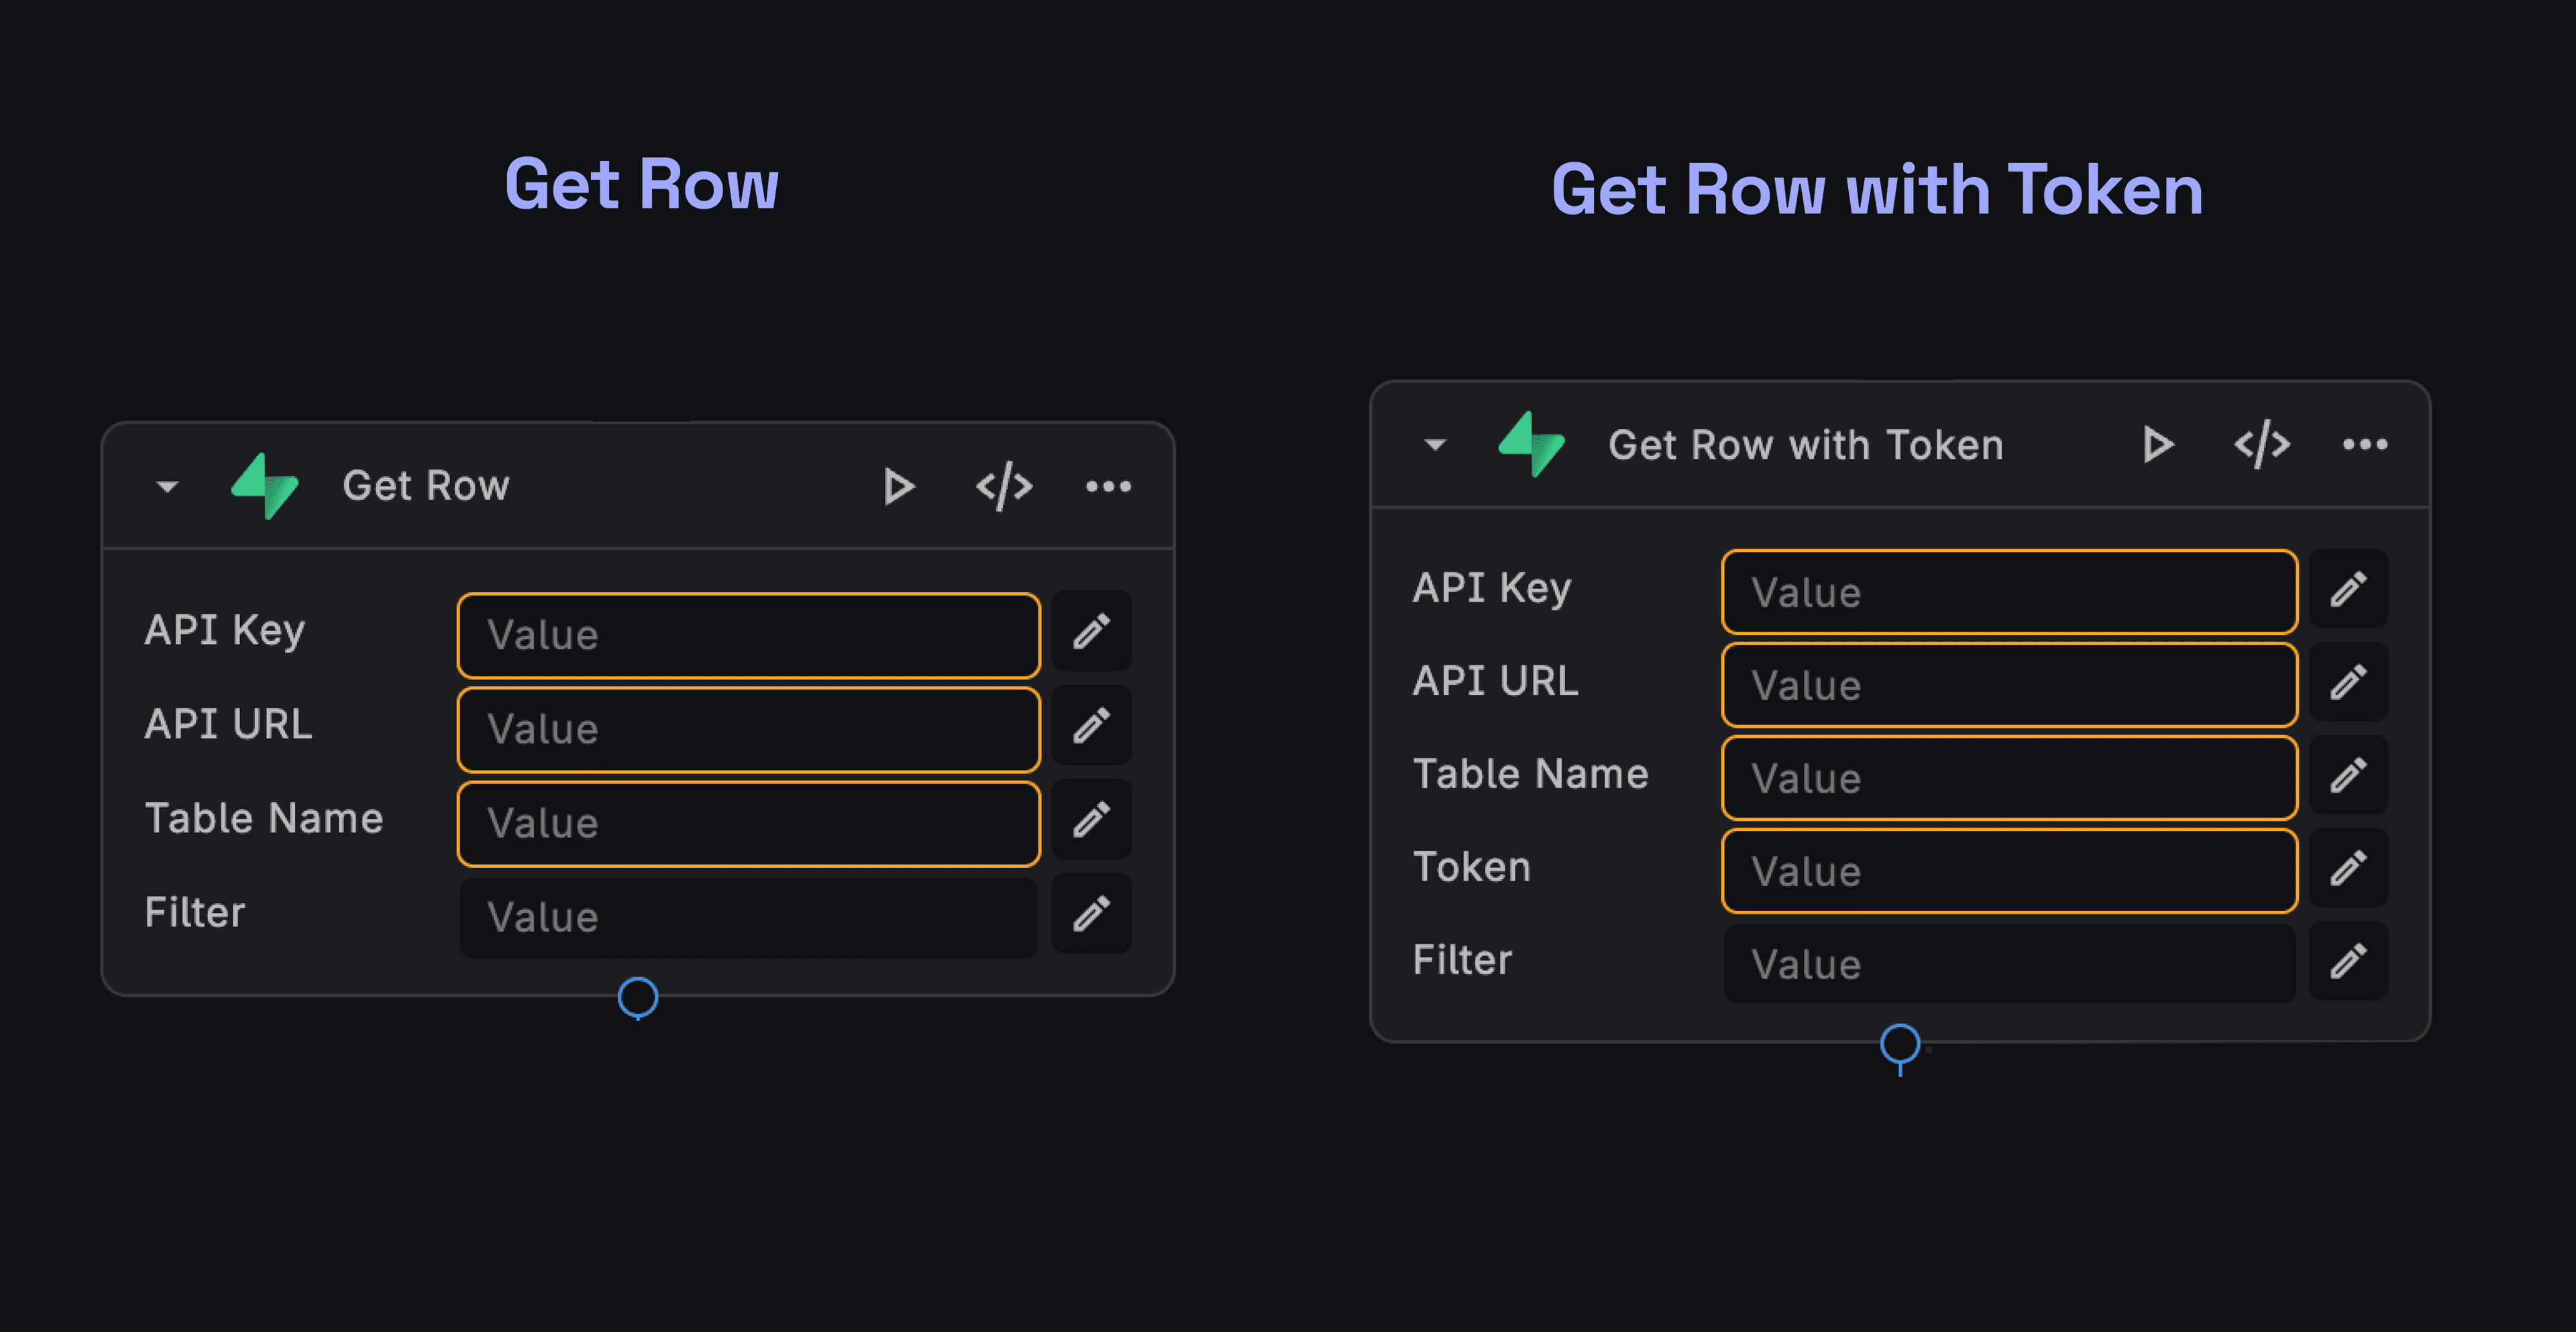The width and height of the screenshot is (2576, 1332).
Task: Click output connector below Get Row with Token
Action: coord(1899,1044)
